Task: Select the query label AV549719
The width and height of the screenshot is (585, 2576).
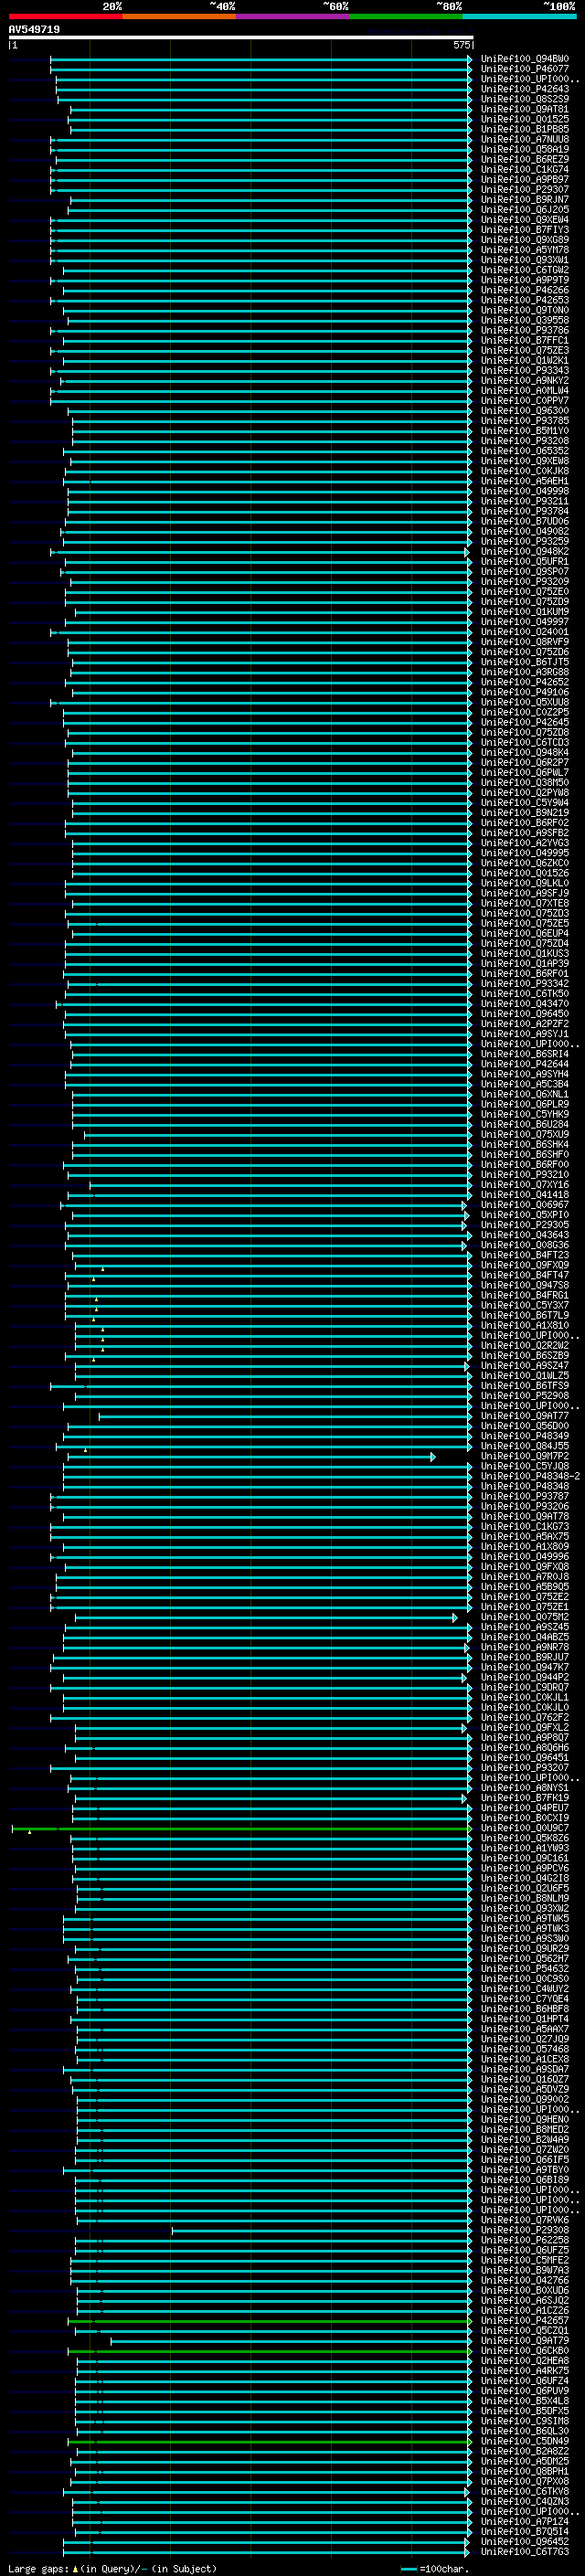Action: [x=34, y=30]
